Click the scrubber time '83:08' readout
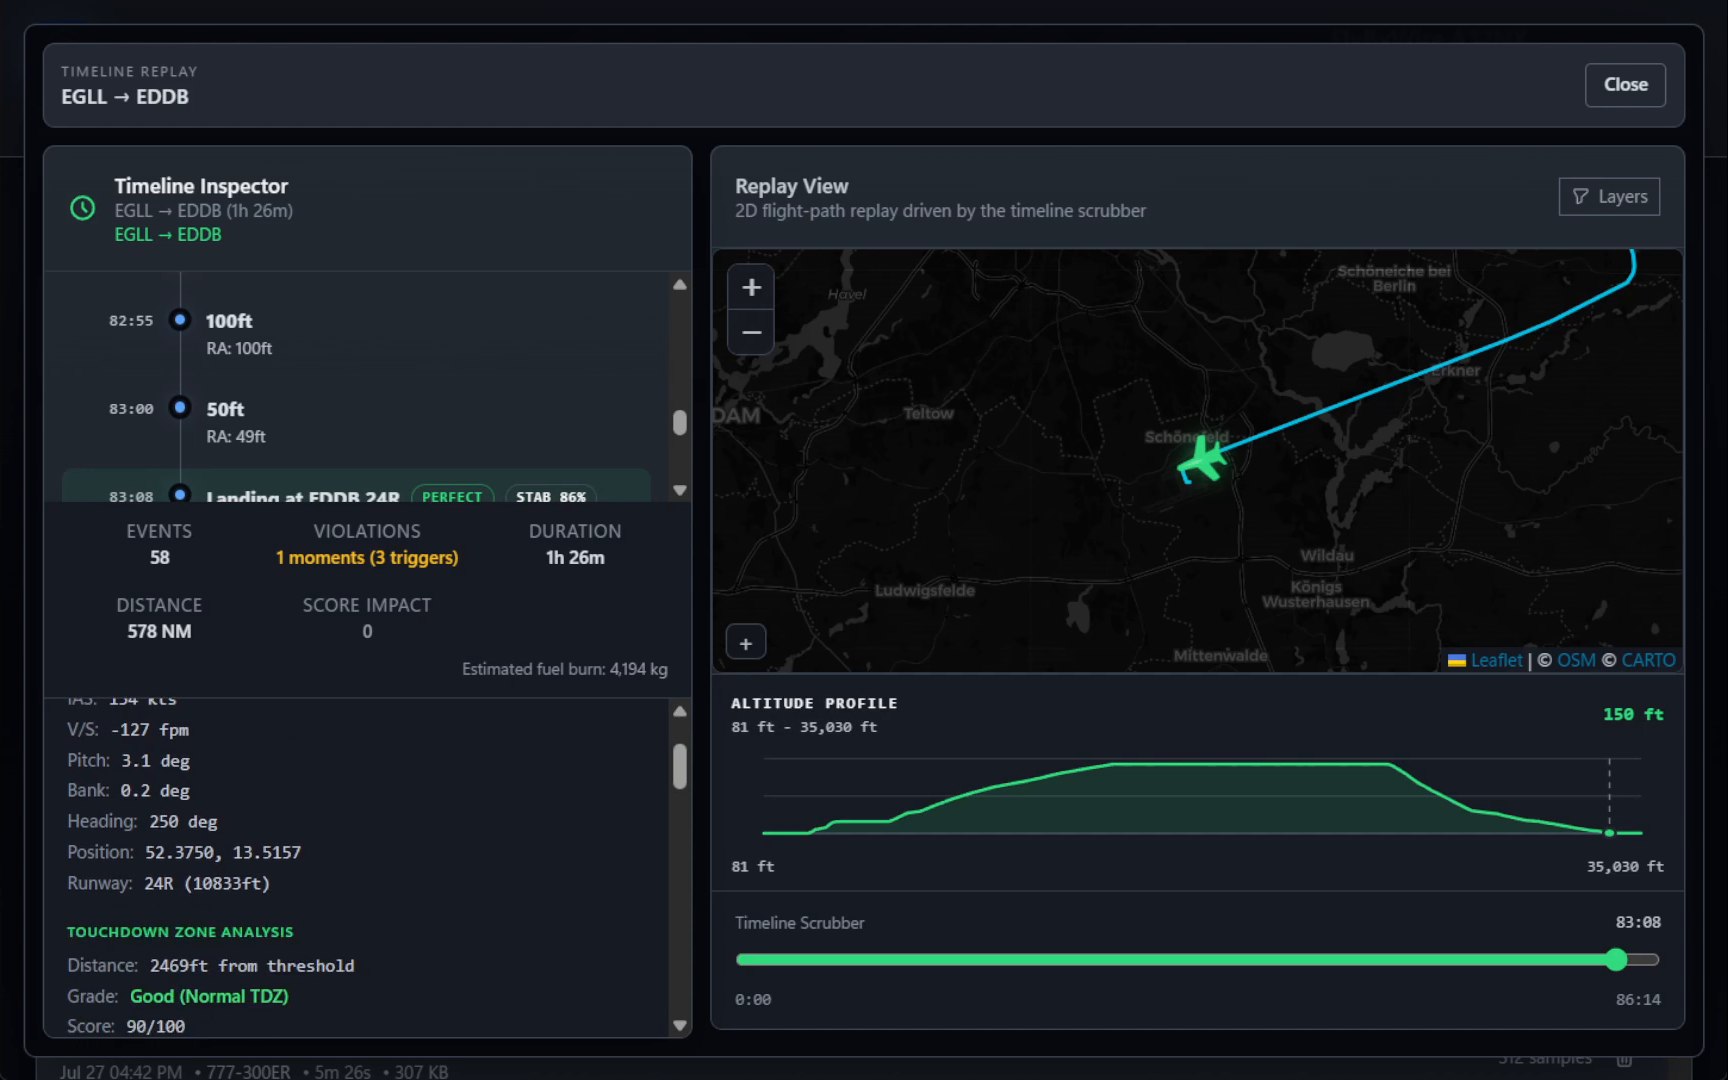 (1638, 922)
